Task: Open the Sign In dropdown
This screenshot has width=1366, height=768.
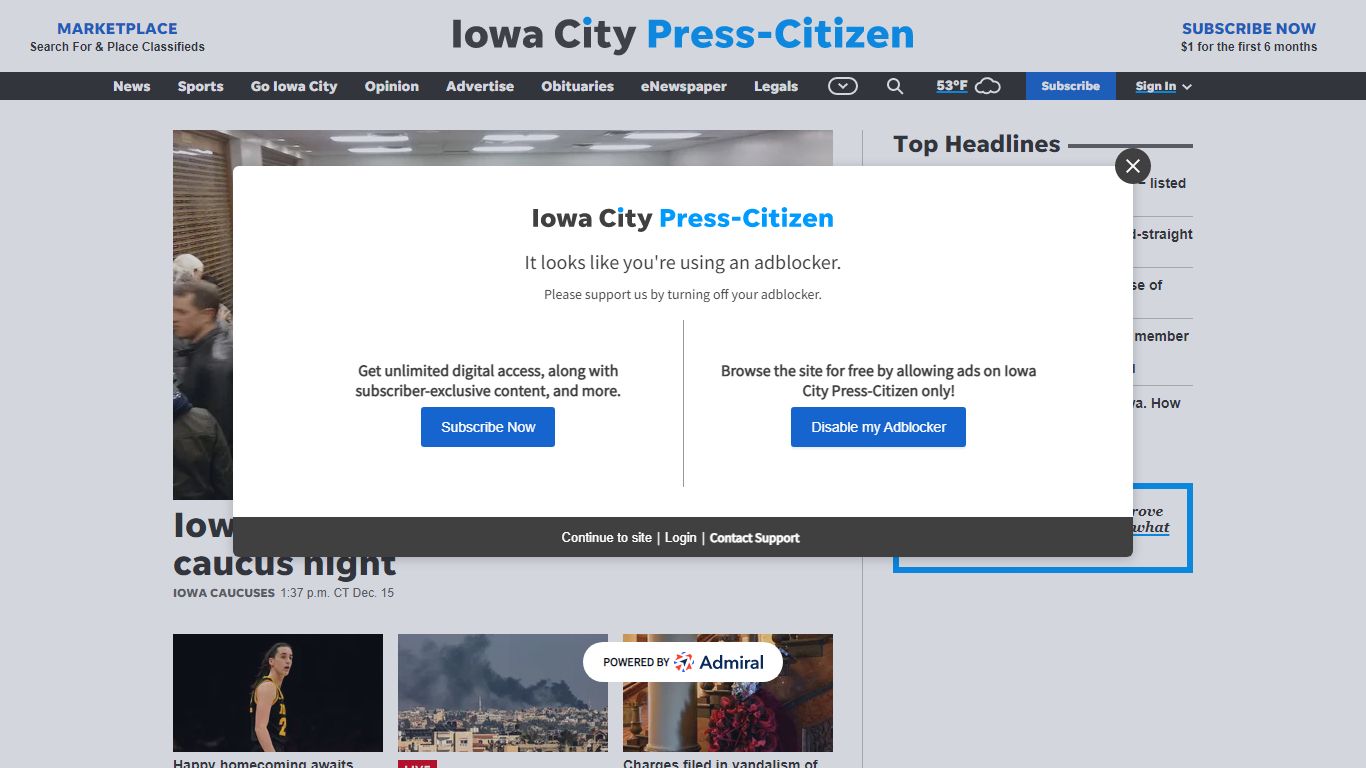Action: coord(1163,86)
